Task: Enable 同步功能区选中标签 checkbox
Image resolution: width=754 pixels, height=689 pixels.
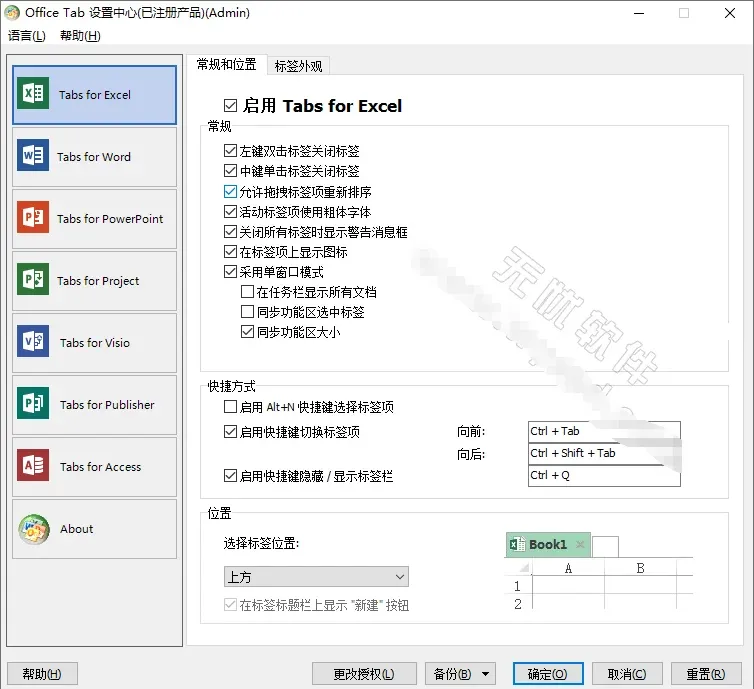Action: click(247, 312)
